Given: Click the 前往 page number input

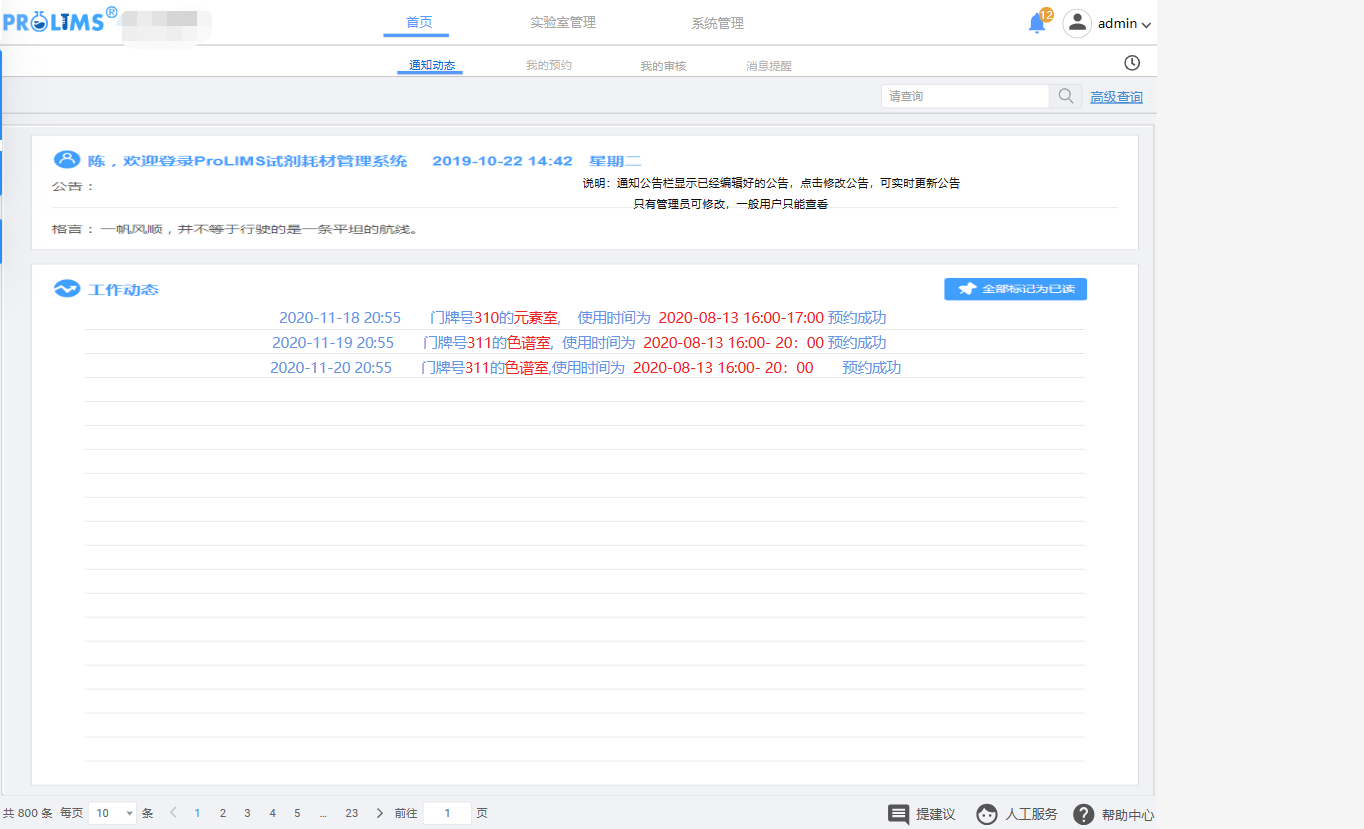Looking at the screenshot, I should [447, 813].
